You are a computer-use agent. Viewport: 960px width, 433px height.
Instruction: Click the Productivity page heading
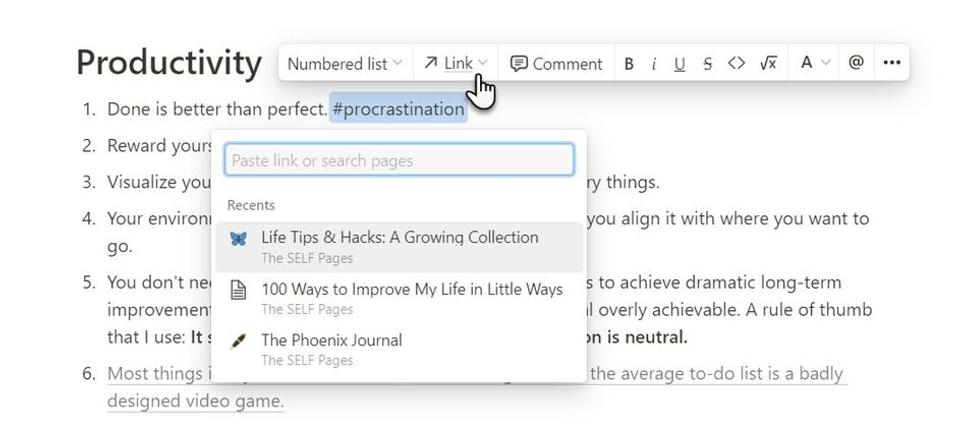(x=169, y=62)
